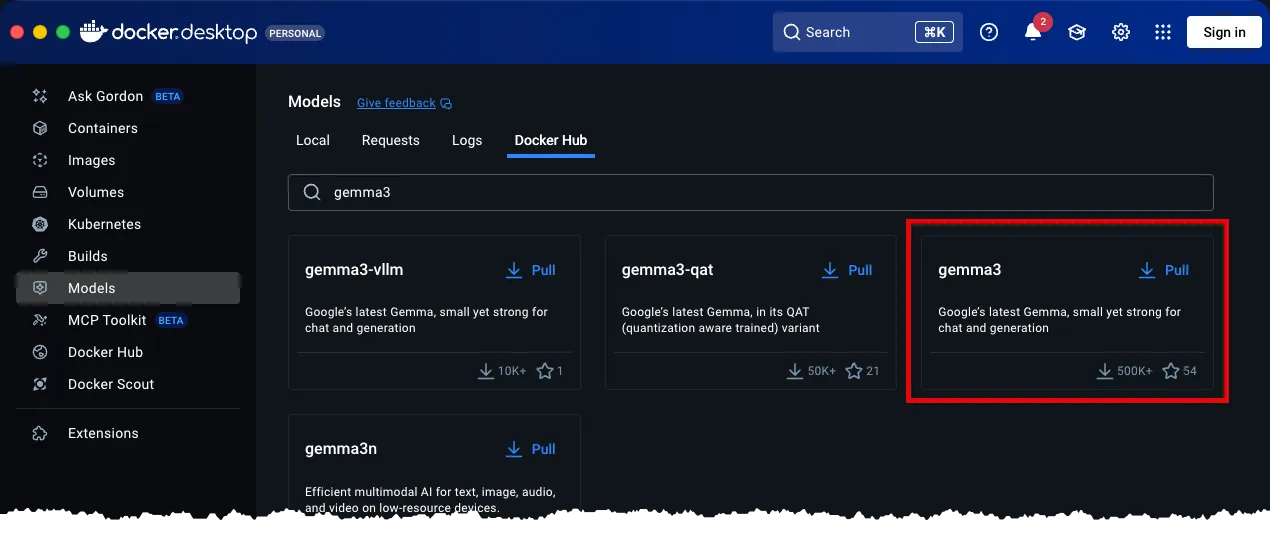Click the Models sidebar icon
The image size is (1270, 544).
[40, 288]
